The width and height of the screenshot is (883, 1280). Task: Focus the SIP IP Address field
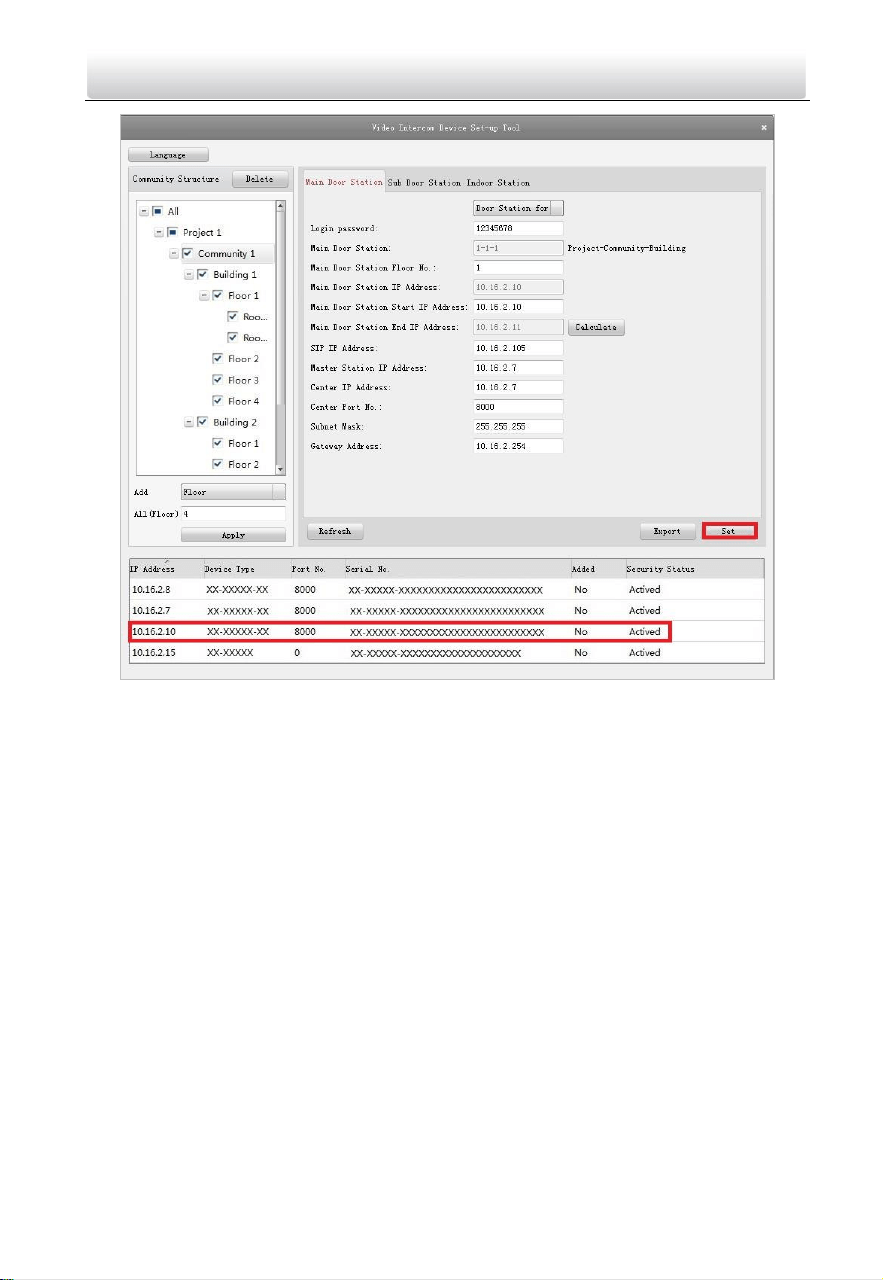(518, 347)
